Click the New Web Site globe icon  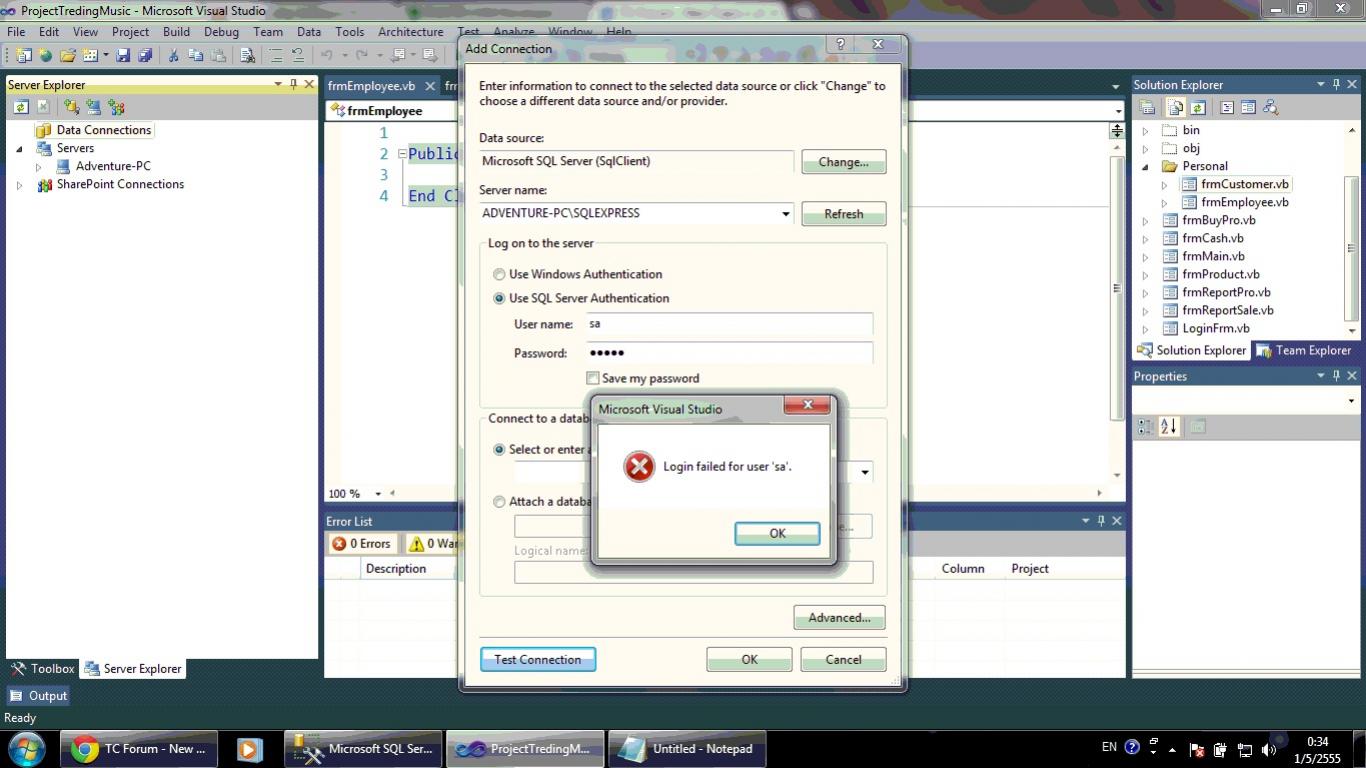(x=45, y=55)
